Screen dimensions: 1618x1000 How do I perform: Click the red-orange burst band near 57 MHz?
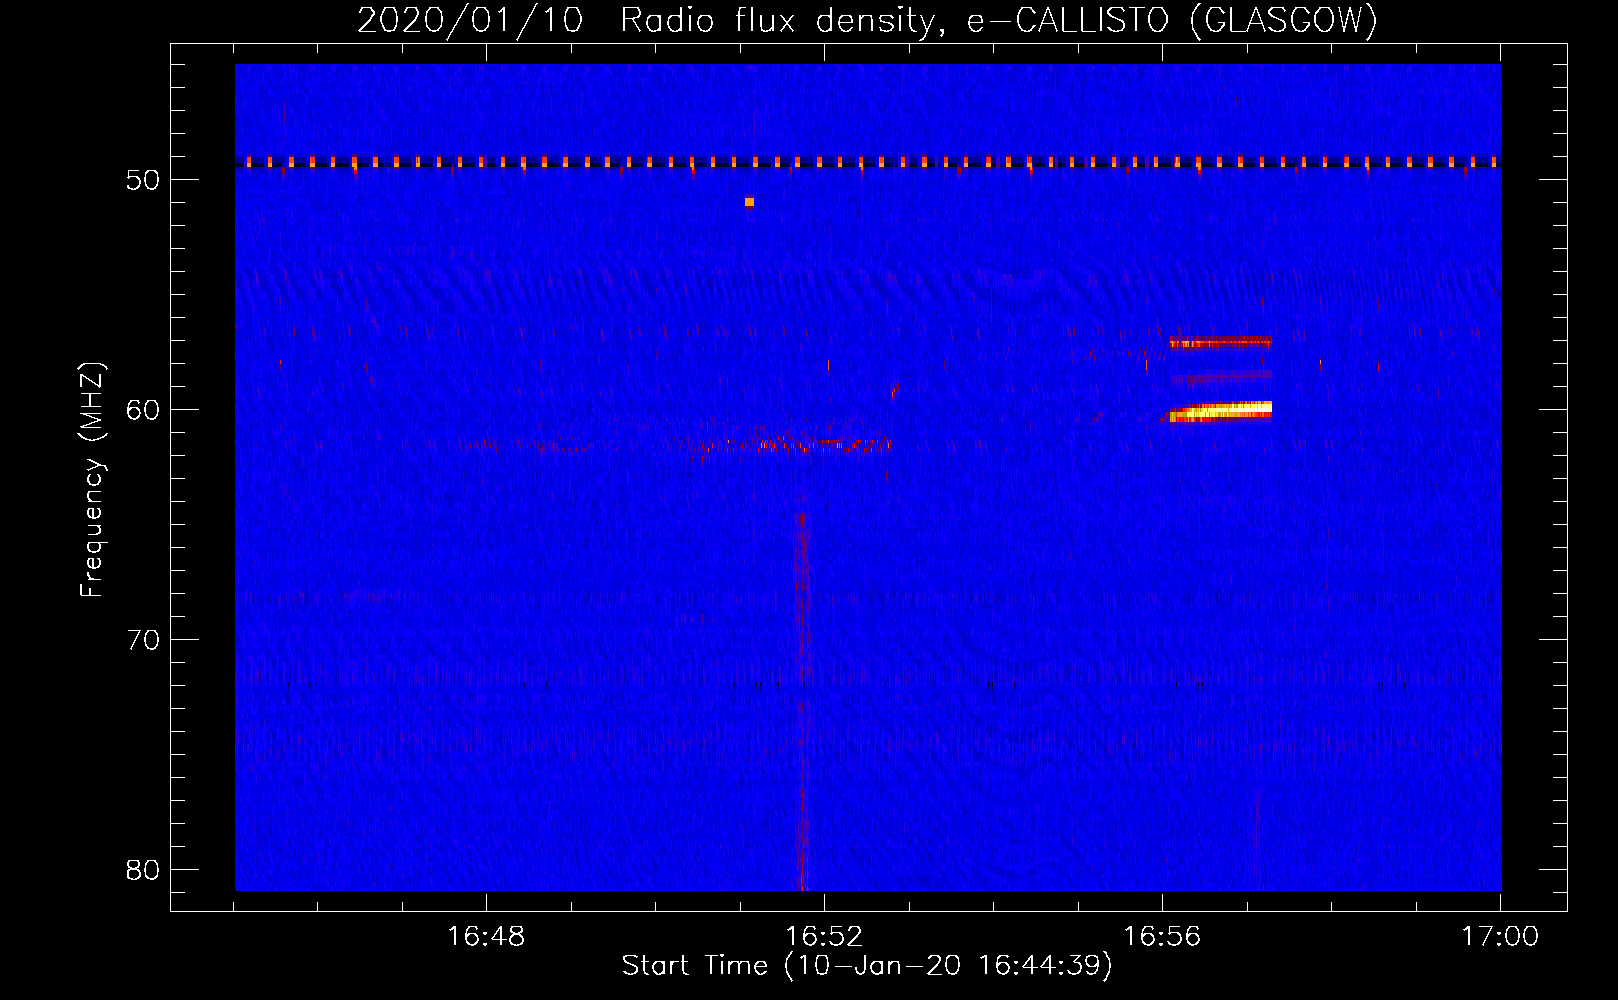point(1220,342)
